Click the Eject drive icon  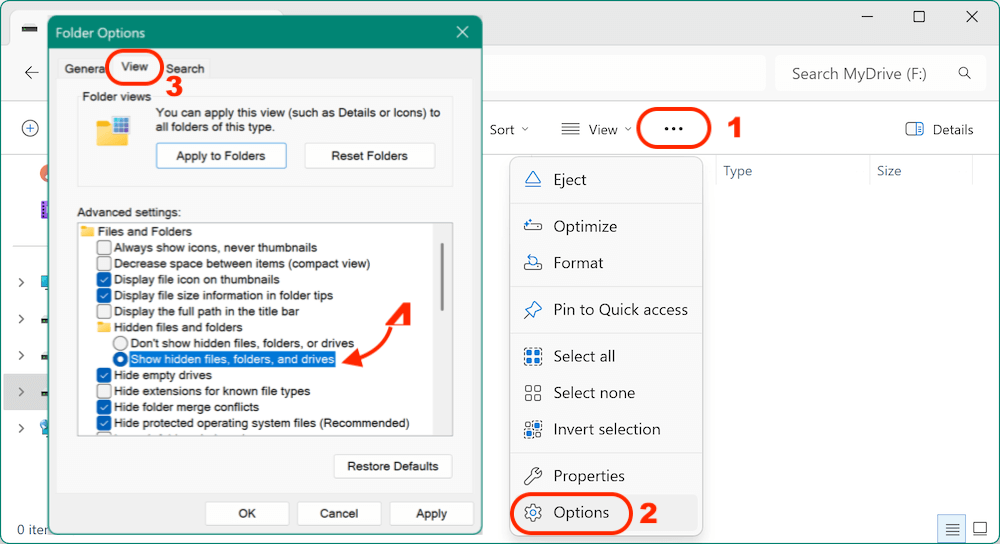(533, 179)
